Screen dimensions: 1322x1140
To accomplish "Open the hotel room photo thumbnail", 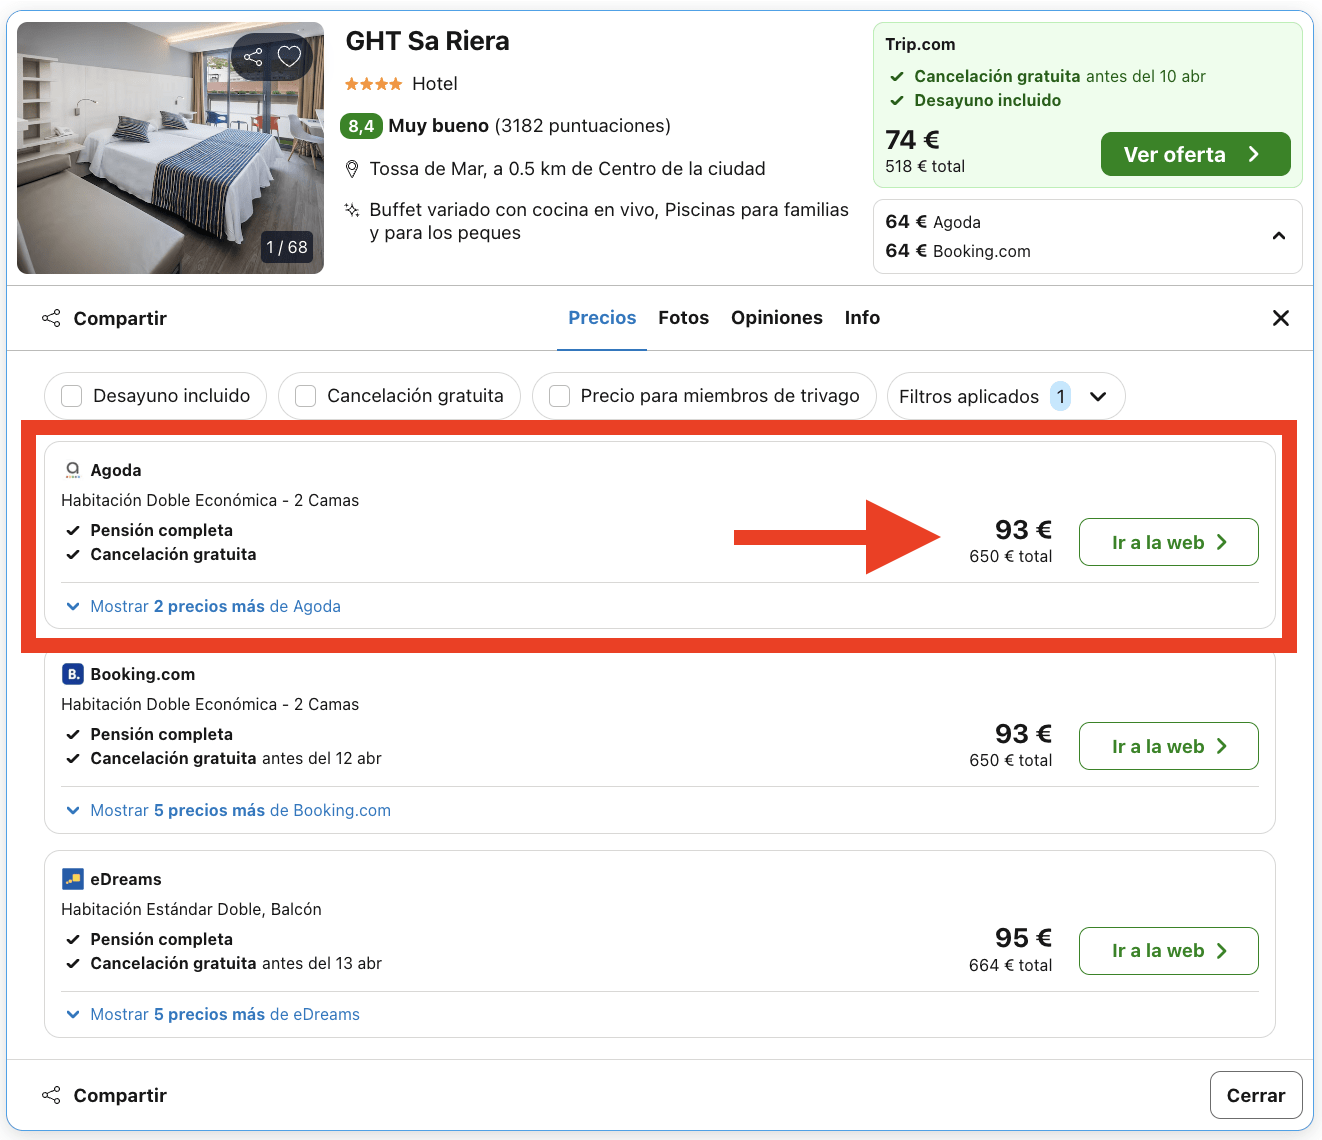I will (170, 148).
